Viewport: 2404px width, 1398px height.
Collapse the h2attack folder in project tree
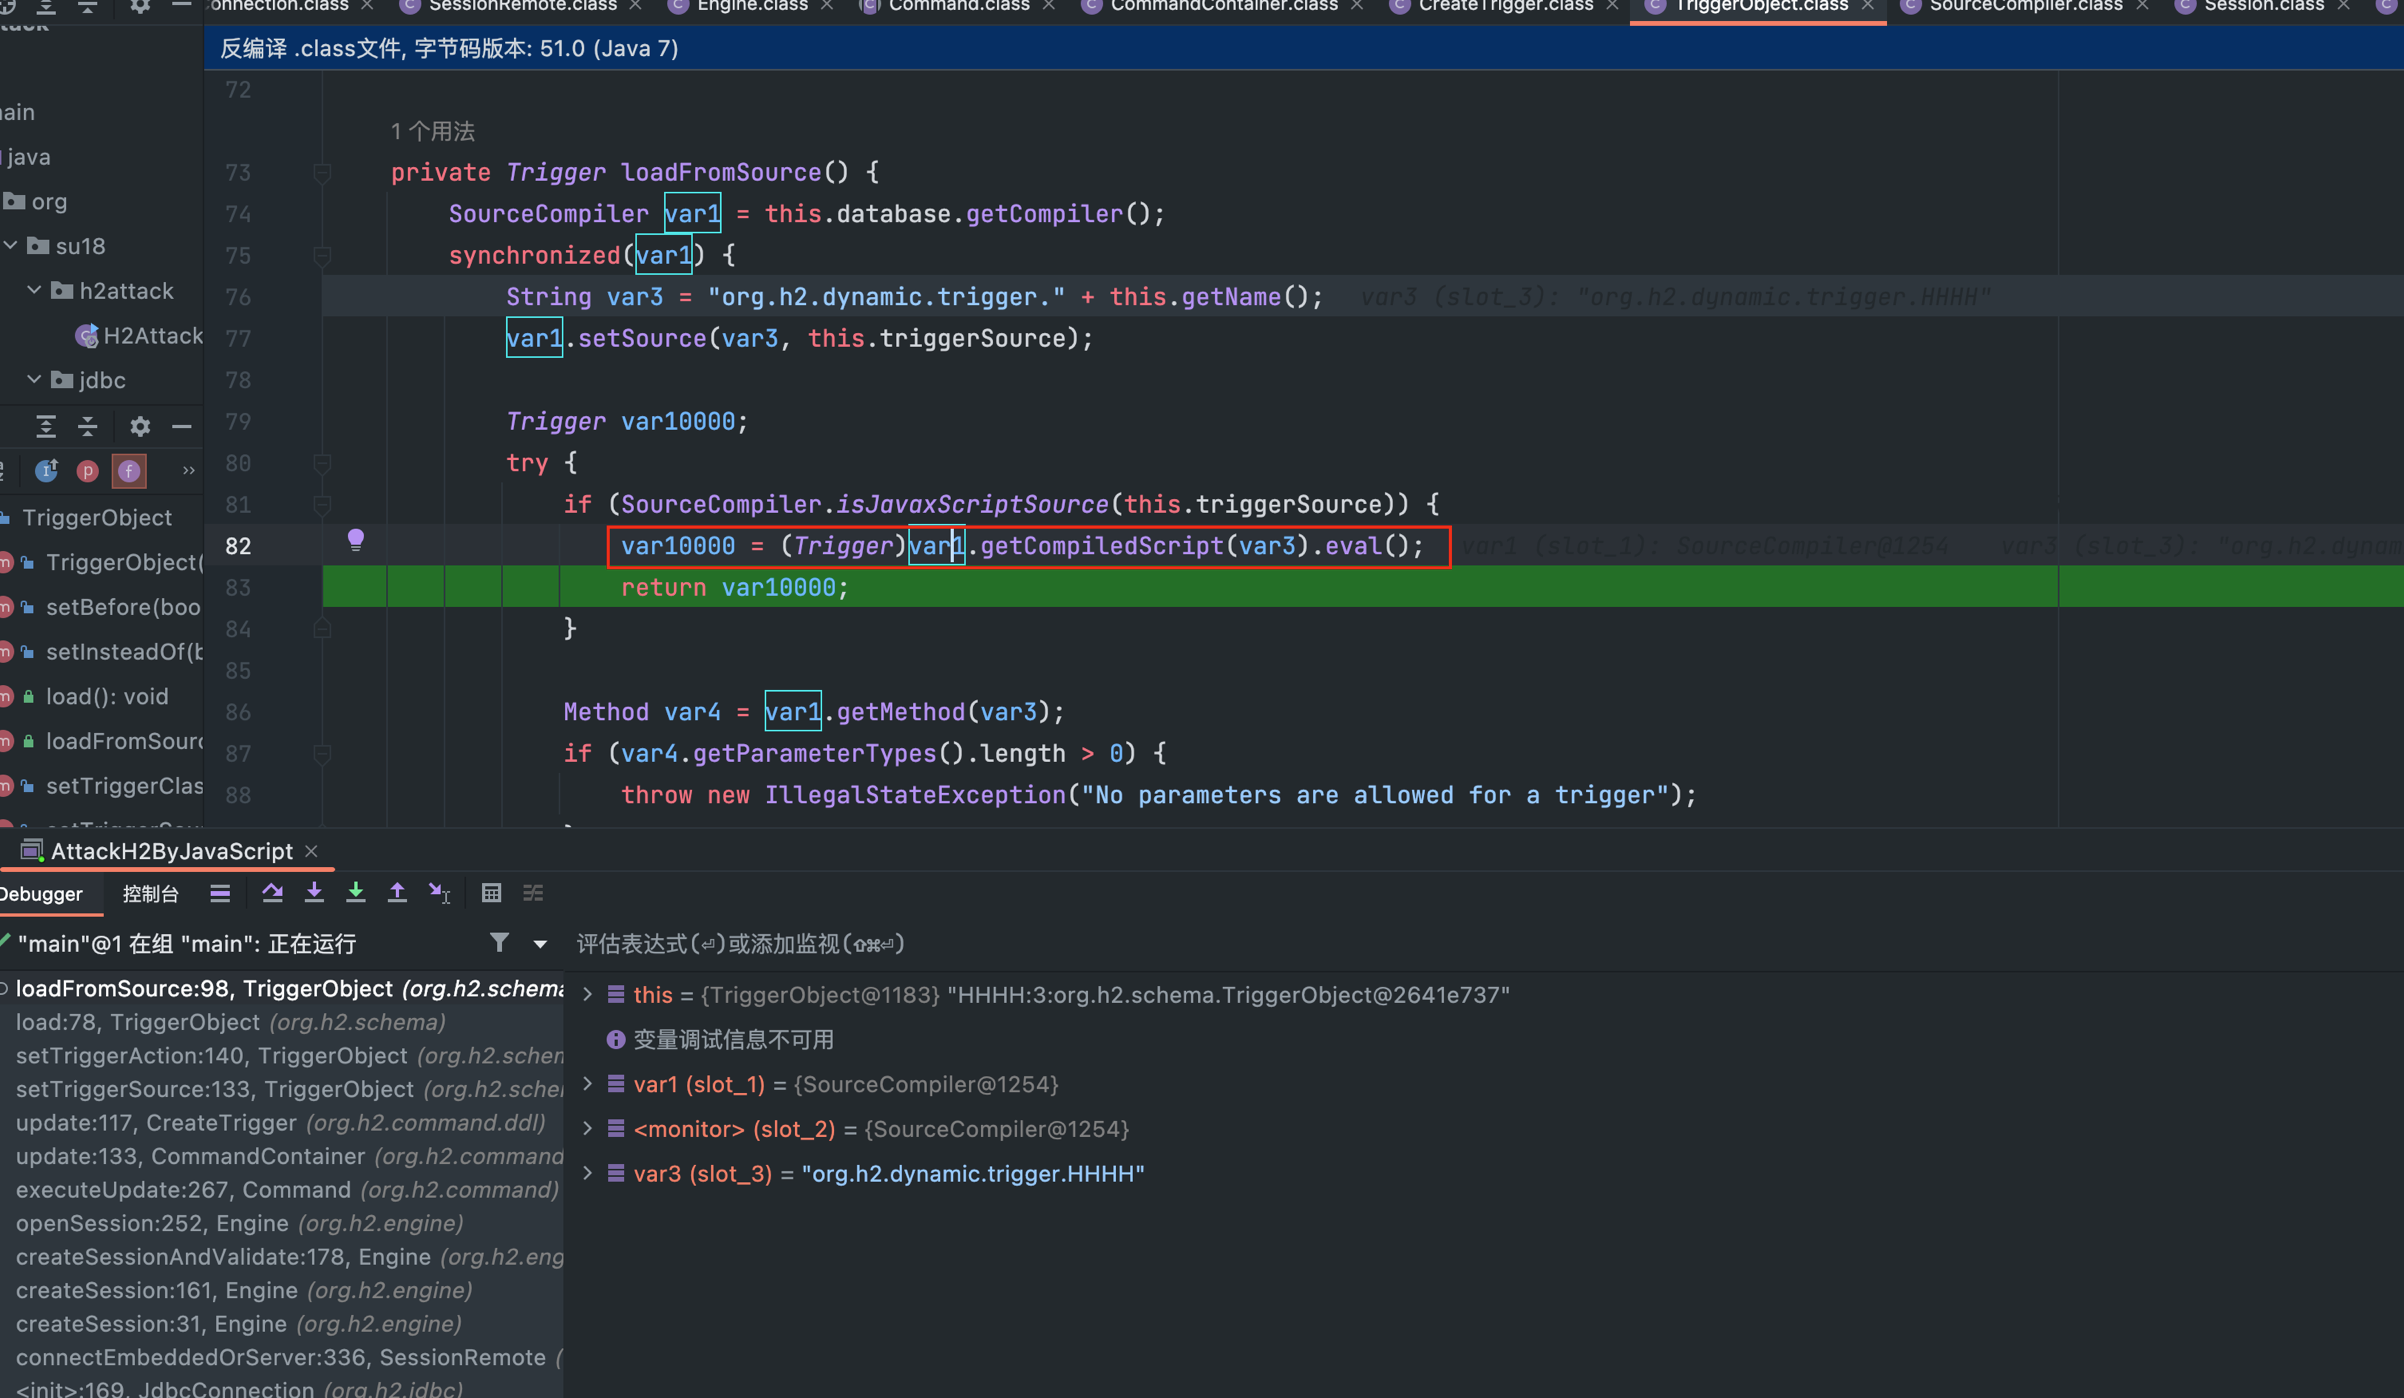[x=34, y=290]
